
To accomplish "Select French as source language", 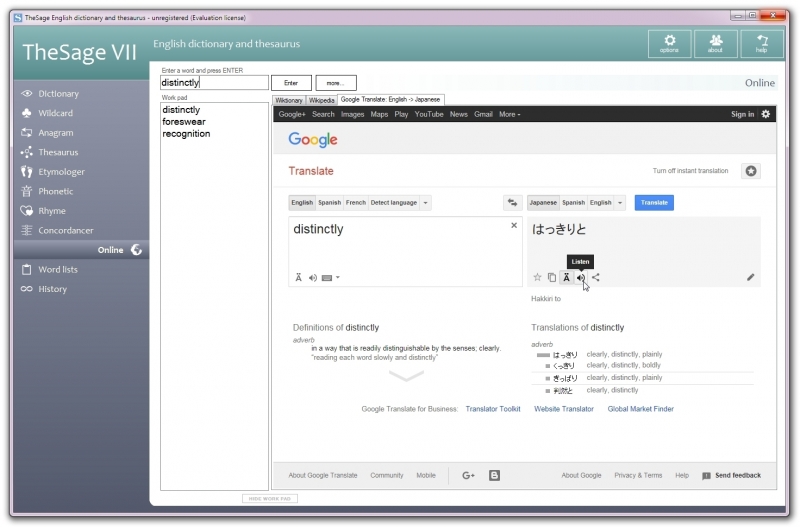I will point(356,203).
